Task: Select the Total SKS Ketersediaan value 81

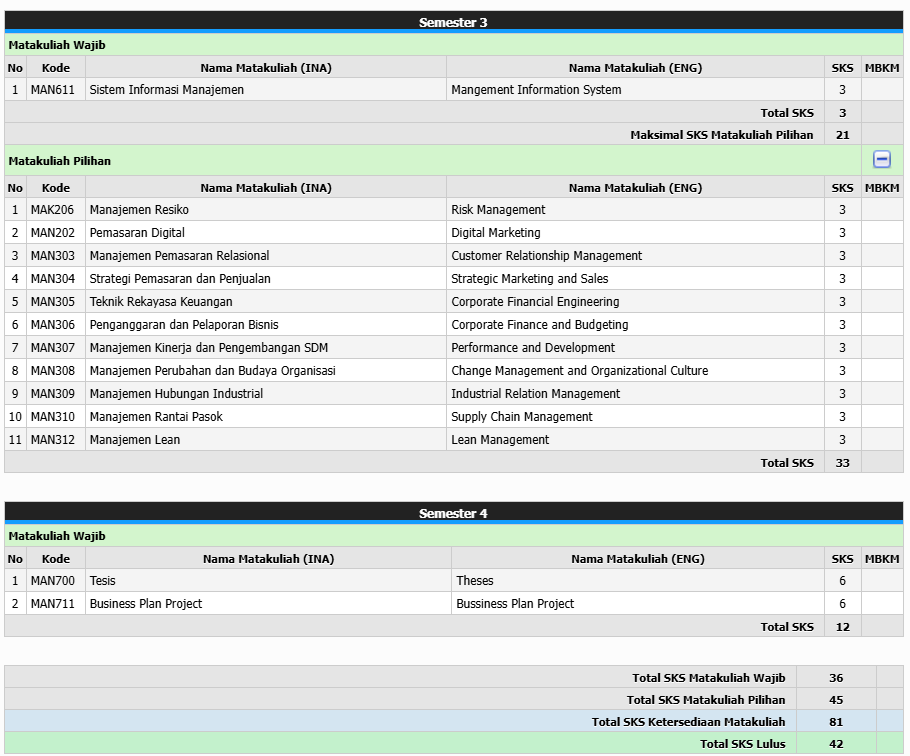Action: [x=836, y=722]
